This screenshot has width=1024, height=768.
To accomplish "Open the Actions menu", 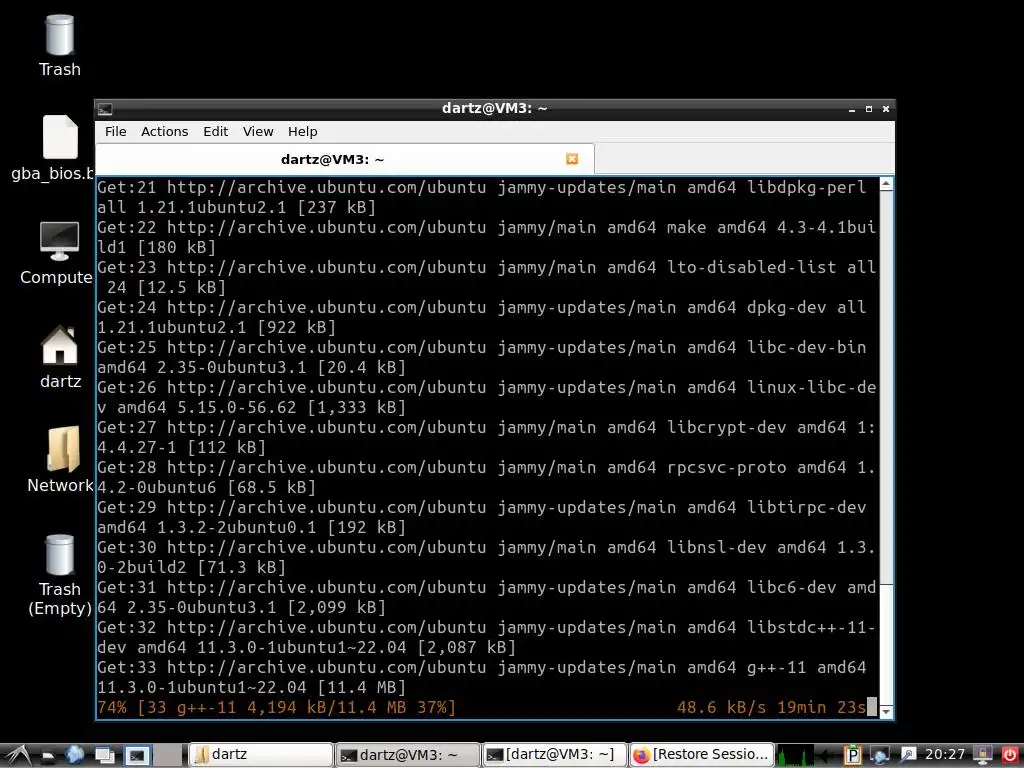I will click(165, 131).
